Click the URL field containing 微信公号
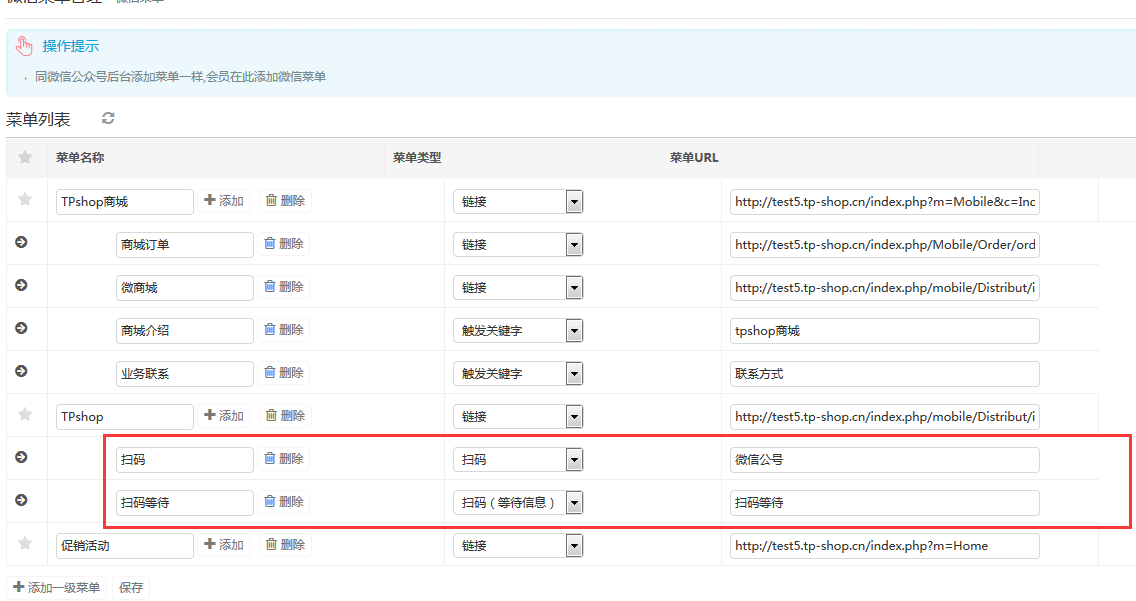Screen dimensions: 1136x601 [x=884, y=460]
